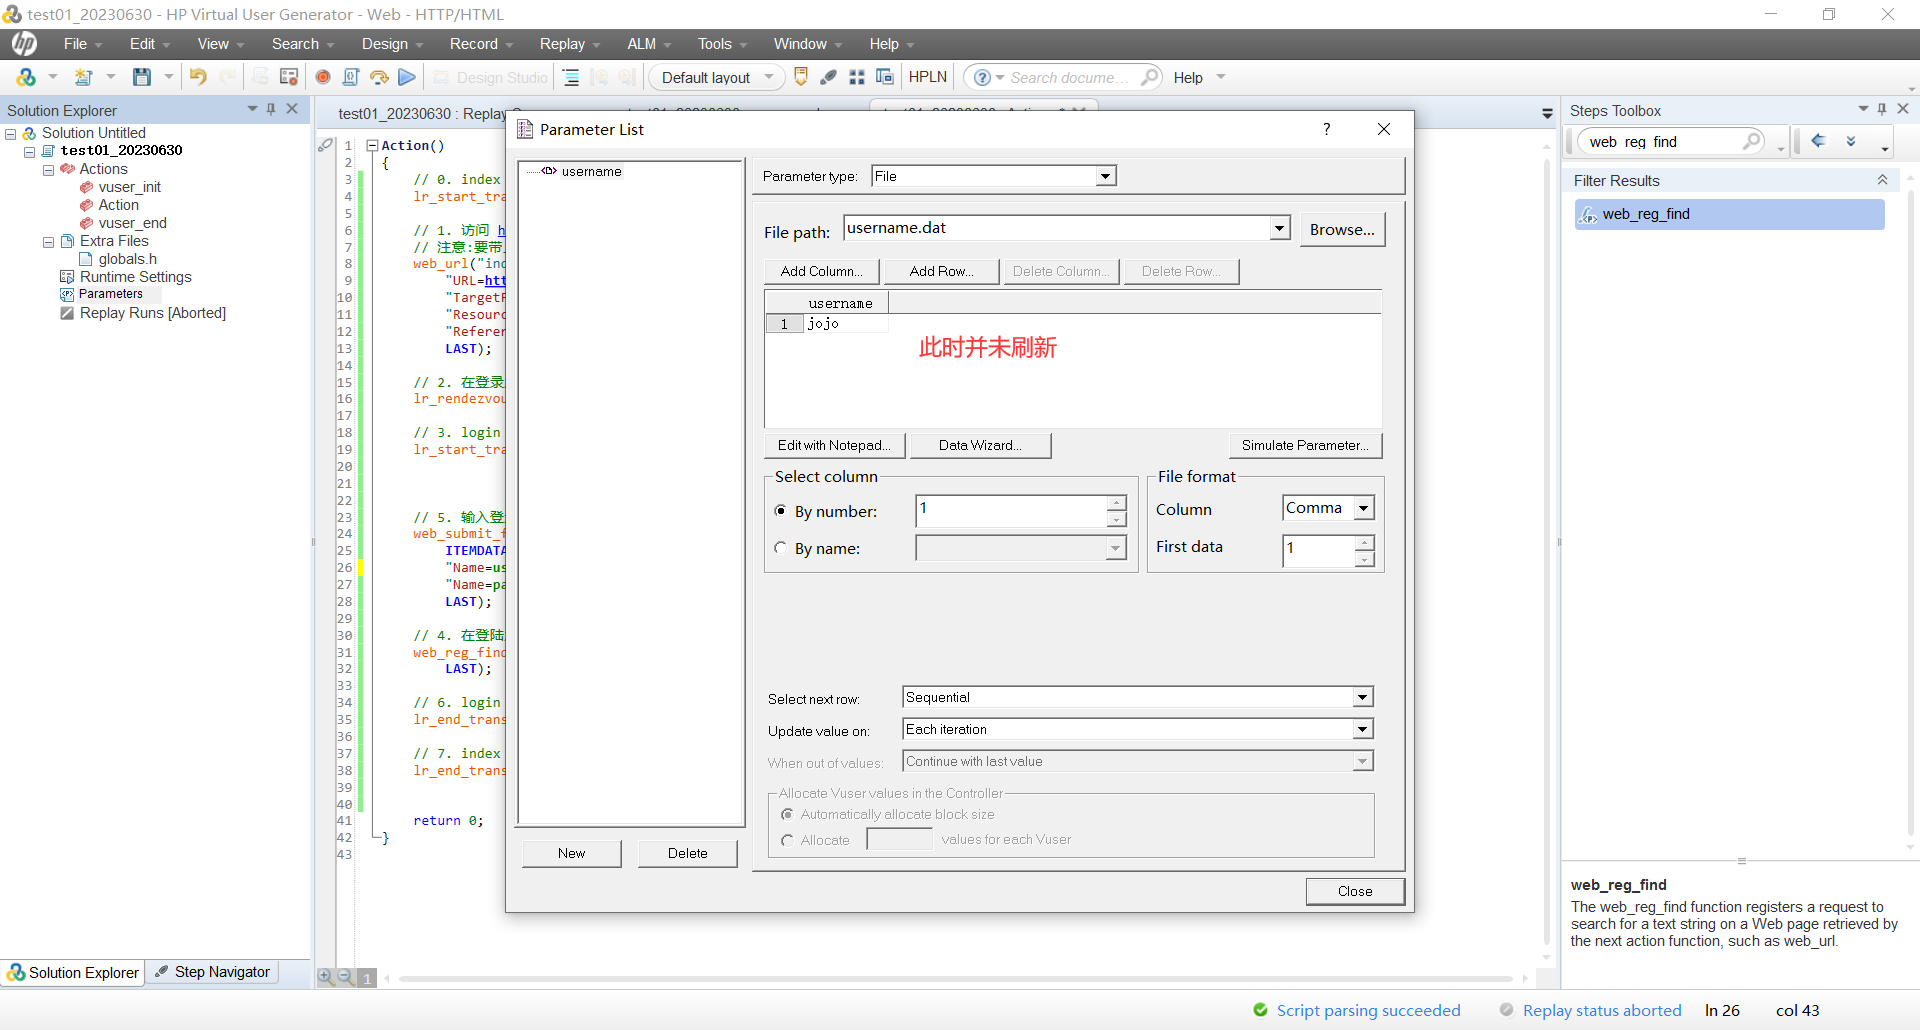Click the Regenerate Script icon with red dot
The width and height of the screenshot is (1920, 1030).
click(289, 77)
